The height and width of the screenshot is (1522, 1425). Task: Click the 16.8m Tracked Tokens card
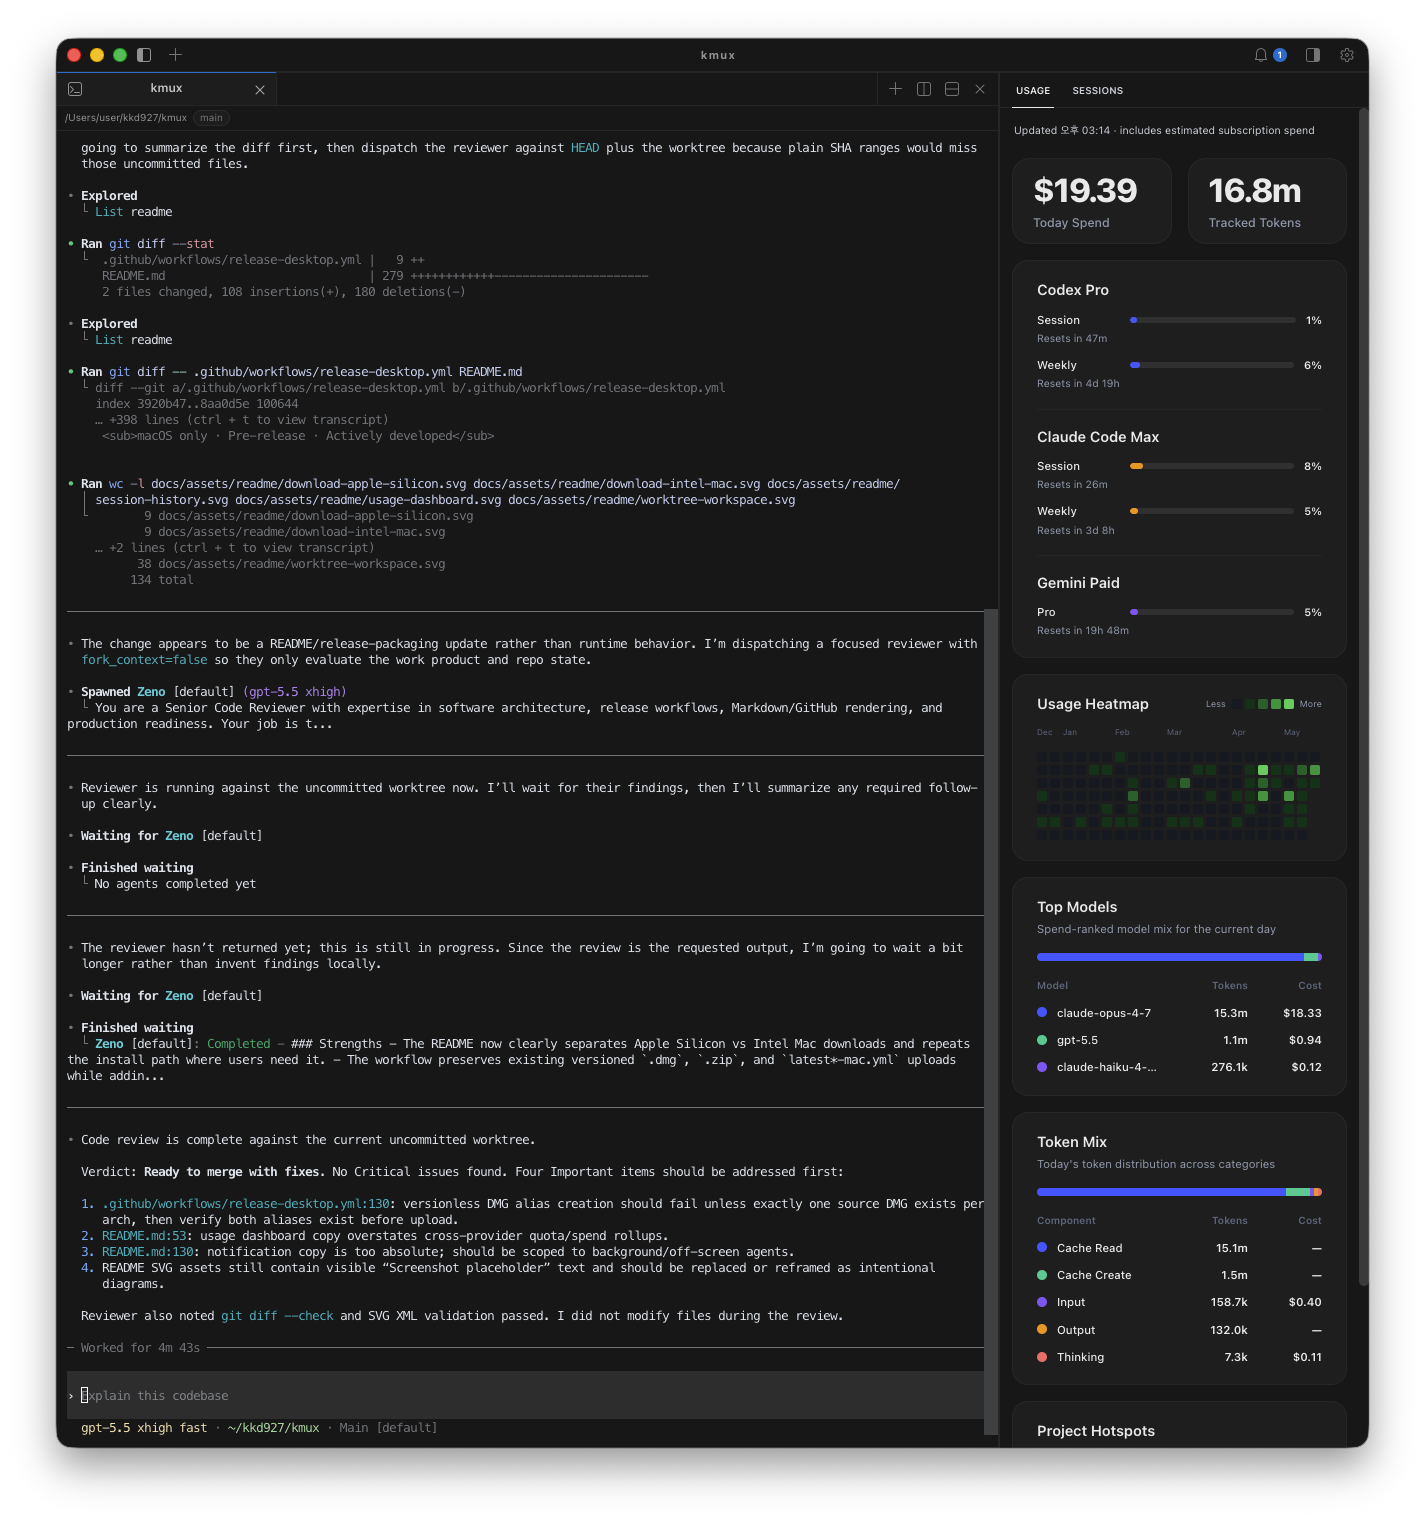(1267, 201)
